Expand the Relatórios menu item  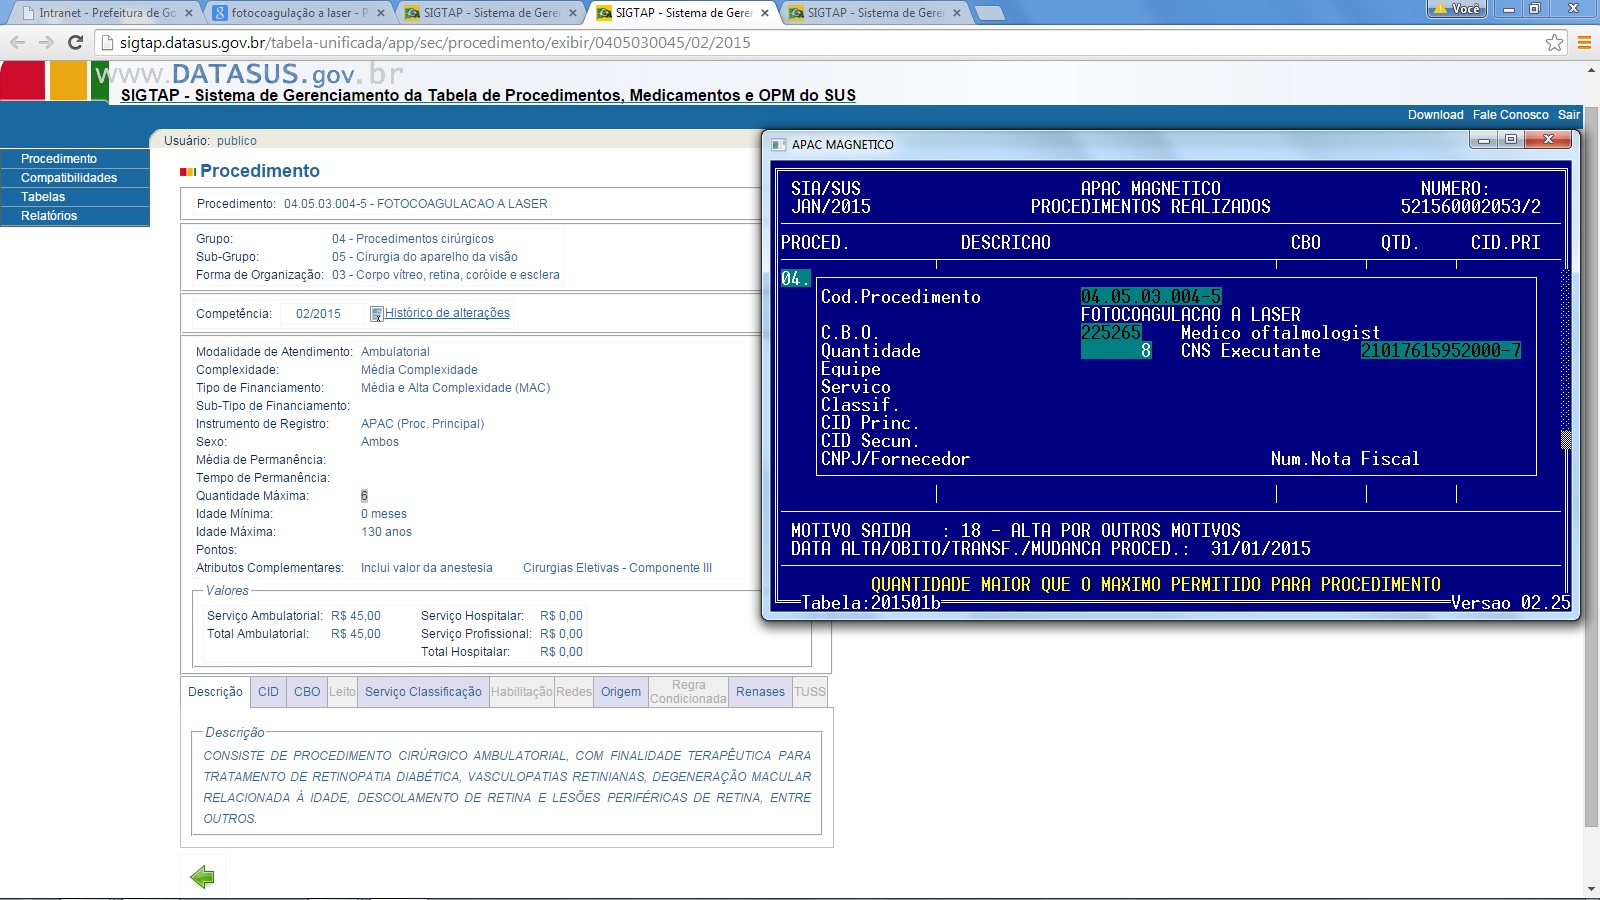pyautogui.click(x=49, y=216)
